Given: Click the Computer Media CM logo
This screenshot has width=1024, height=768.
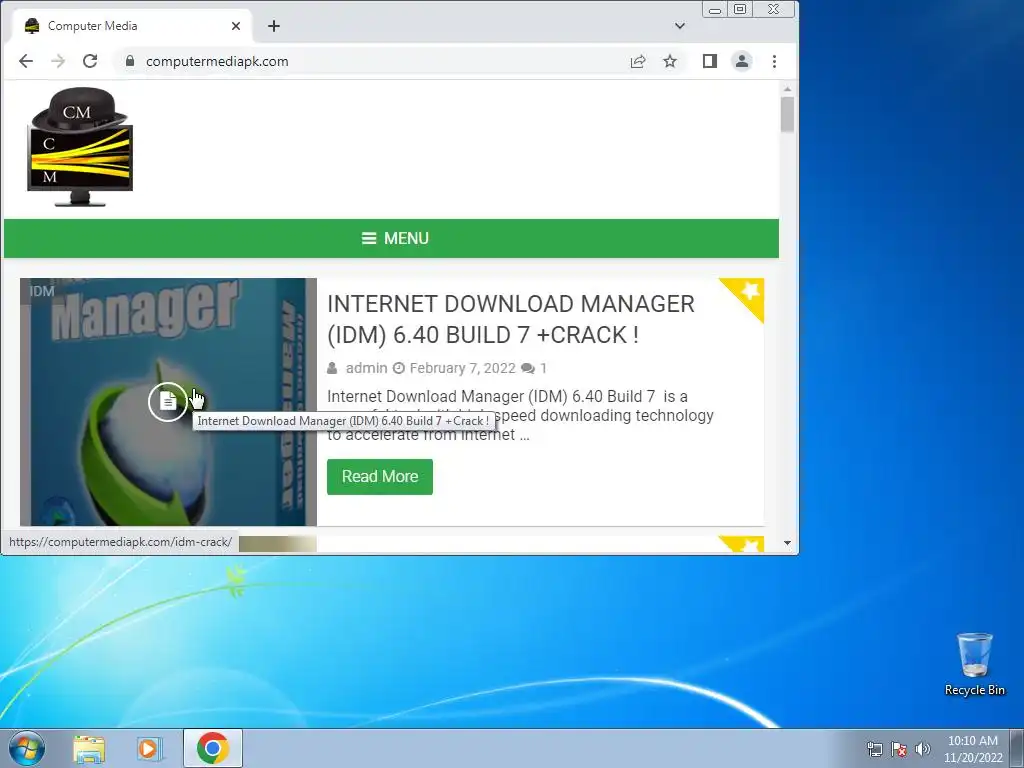Looking at the screenshot, I should click(80, 147).
